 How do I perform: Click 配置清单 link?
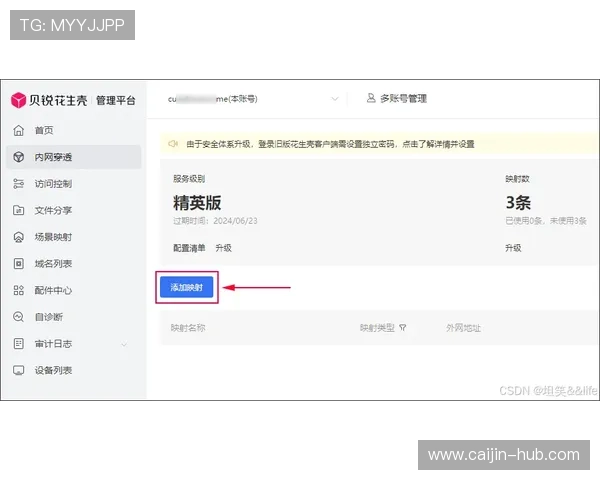click(189, 248)
